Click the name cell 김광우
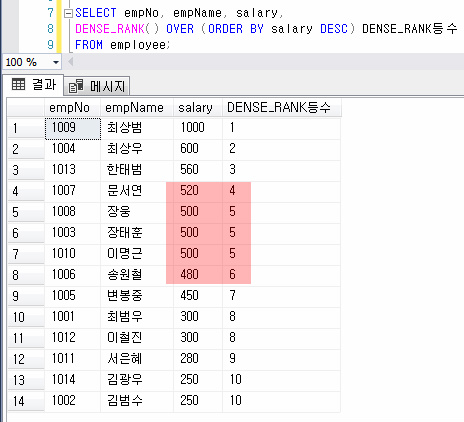This screenshot has height=422, width=464. tap(137, 380)
